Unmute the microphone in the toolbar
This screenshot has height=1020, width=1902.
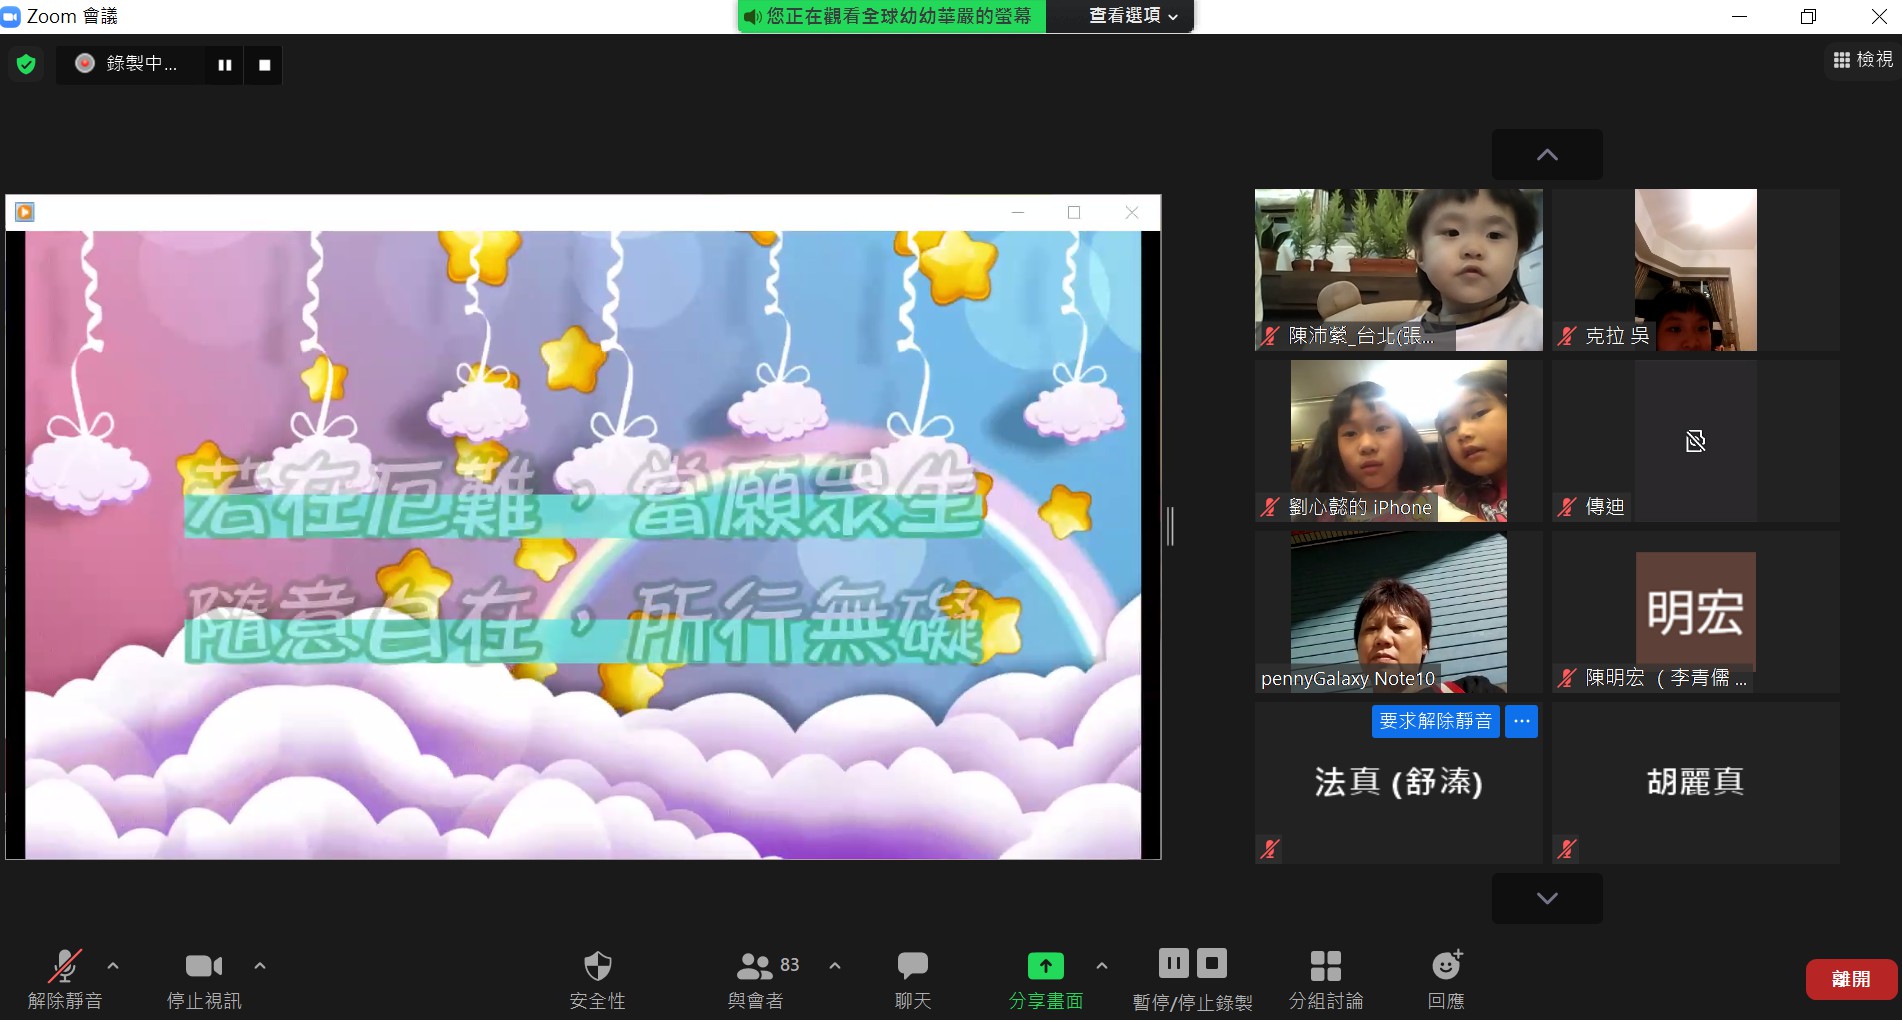[x=65, y=967]
